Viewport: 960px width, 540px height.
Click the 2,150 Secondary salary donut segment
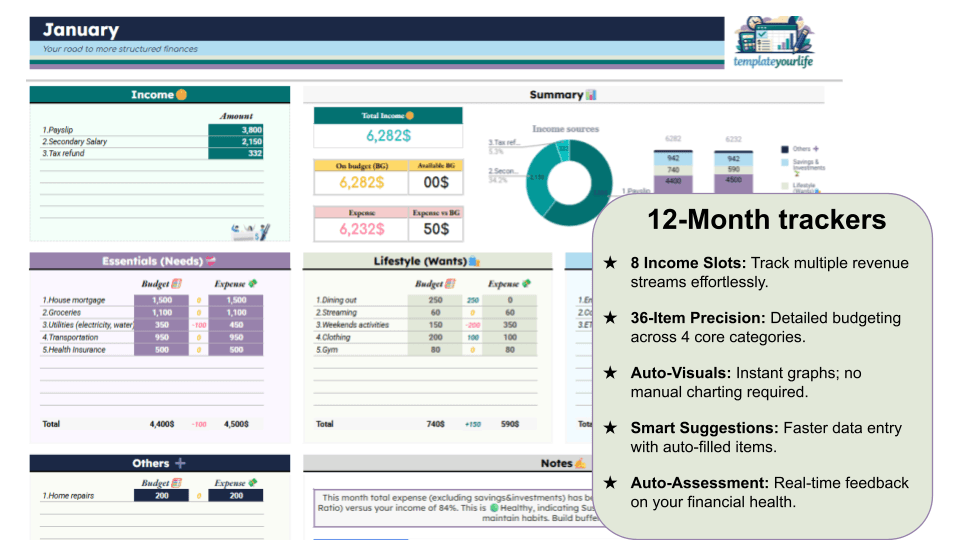(537, 179)
